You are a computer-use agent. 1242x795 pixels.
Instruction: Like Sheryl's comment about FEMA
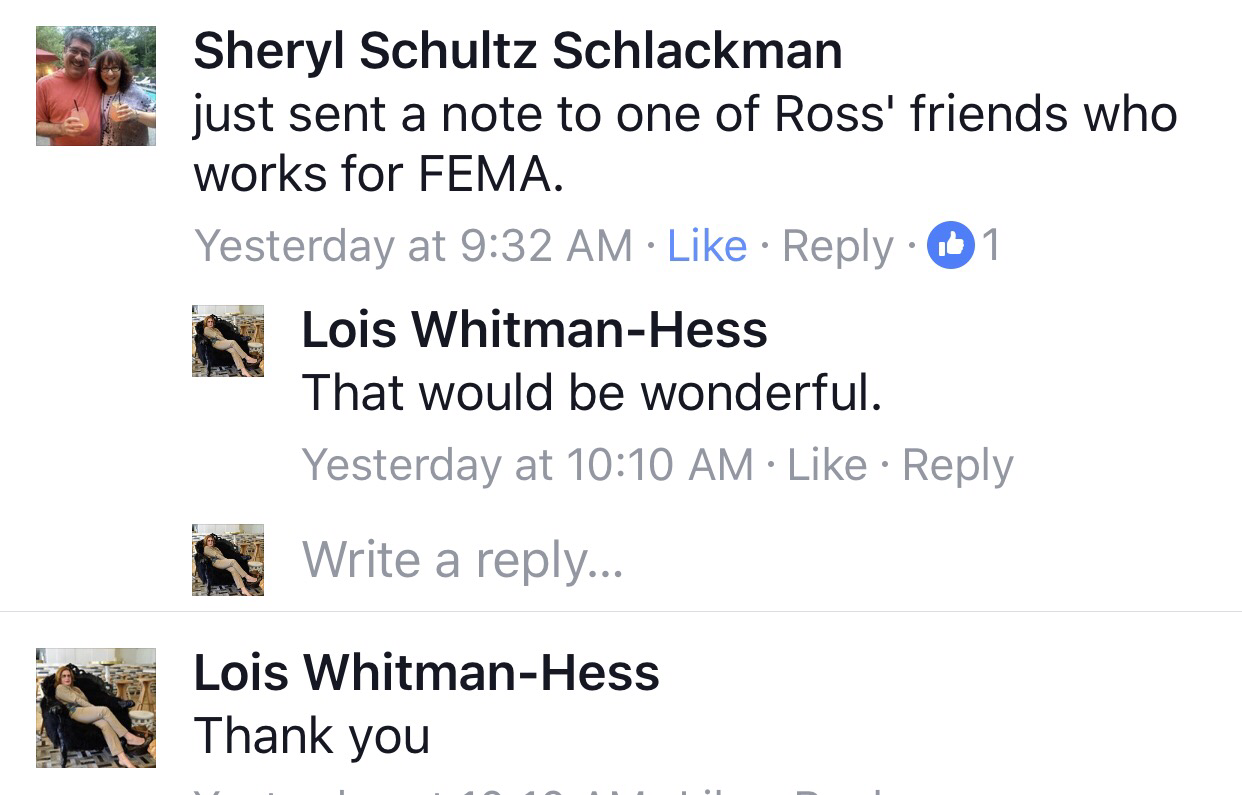(x=707, y=246)
